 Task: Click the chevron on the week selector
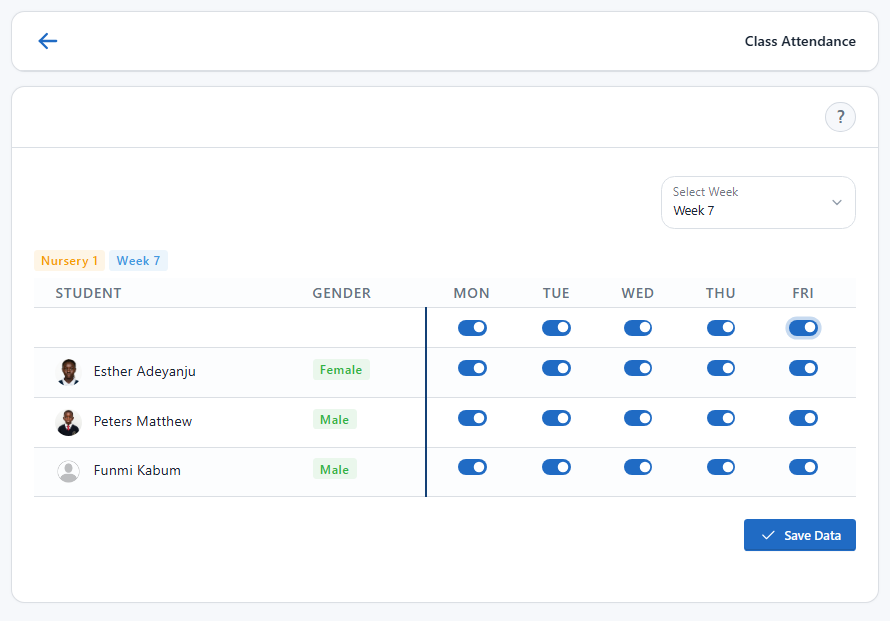click(x=836, y=201)
